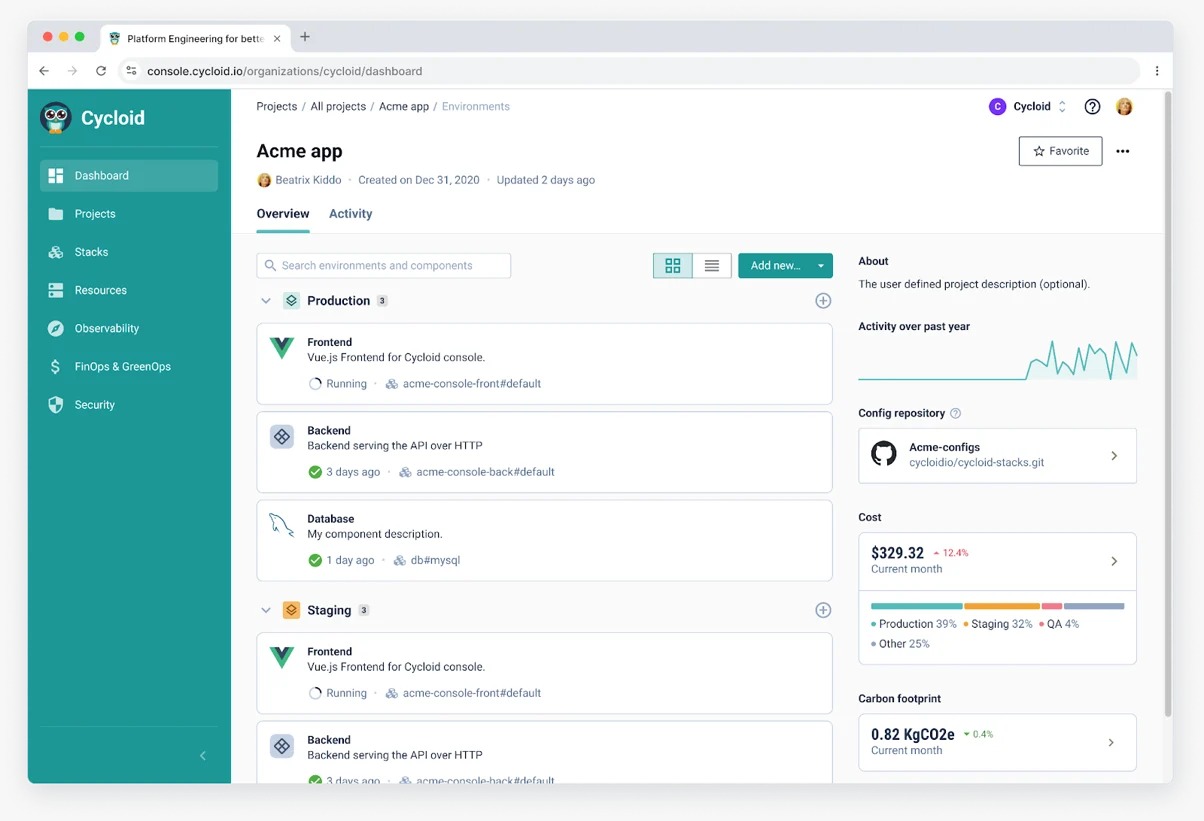Add a component to Production
The height and width of the screenshot is (821, 1204).
823,301
